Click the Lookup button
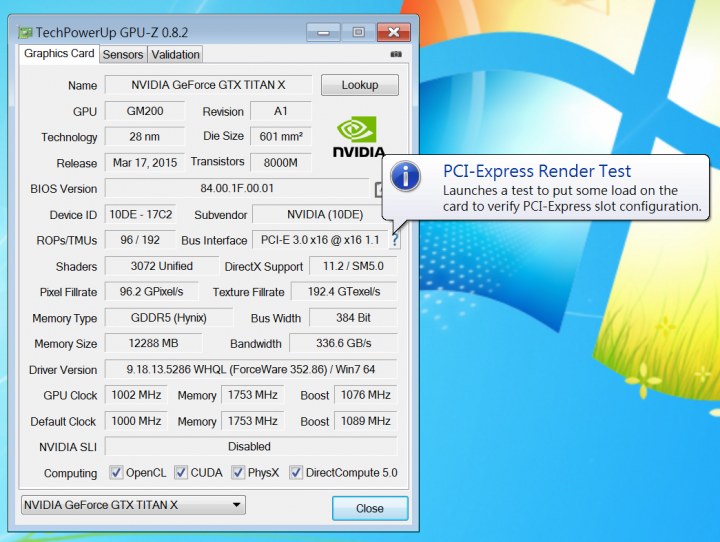Viewport: 720px width, 542px height. point(360,85)
